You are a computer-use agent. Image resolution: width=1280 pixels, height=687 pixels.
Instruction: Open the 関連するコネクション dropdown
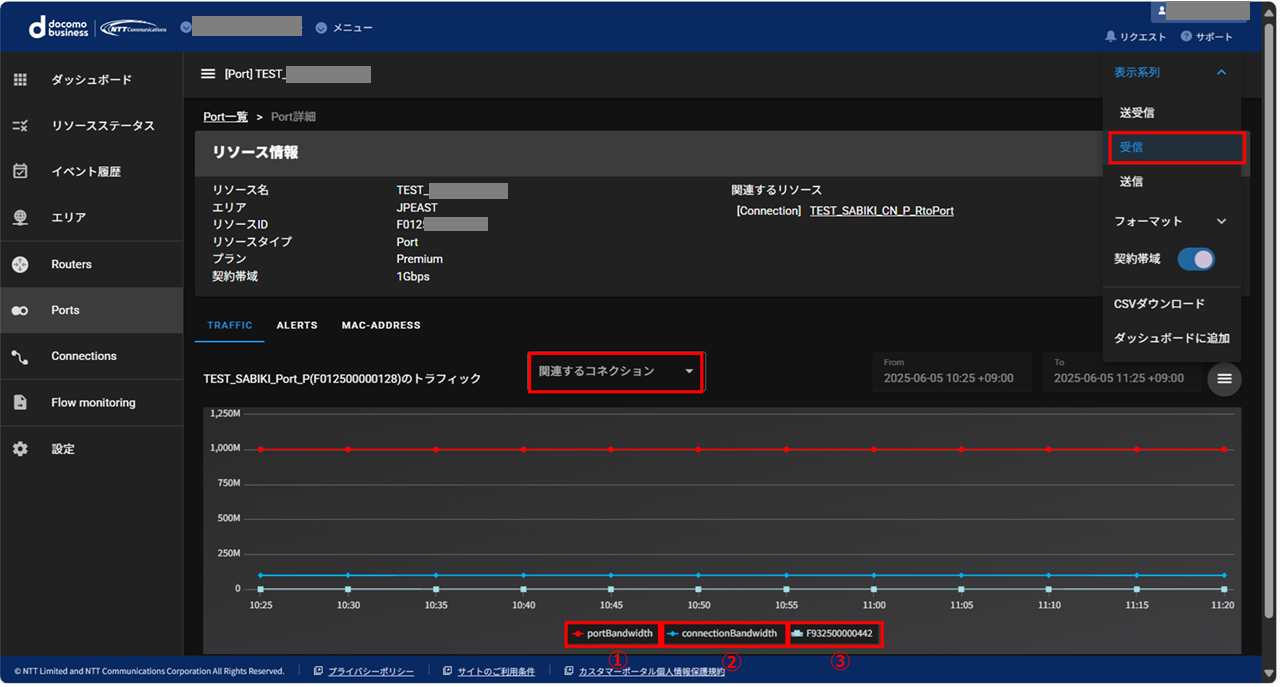click(615, 371)
